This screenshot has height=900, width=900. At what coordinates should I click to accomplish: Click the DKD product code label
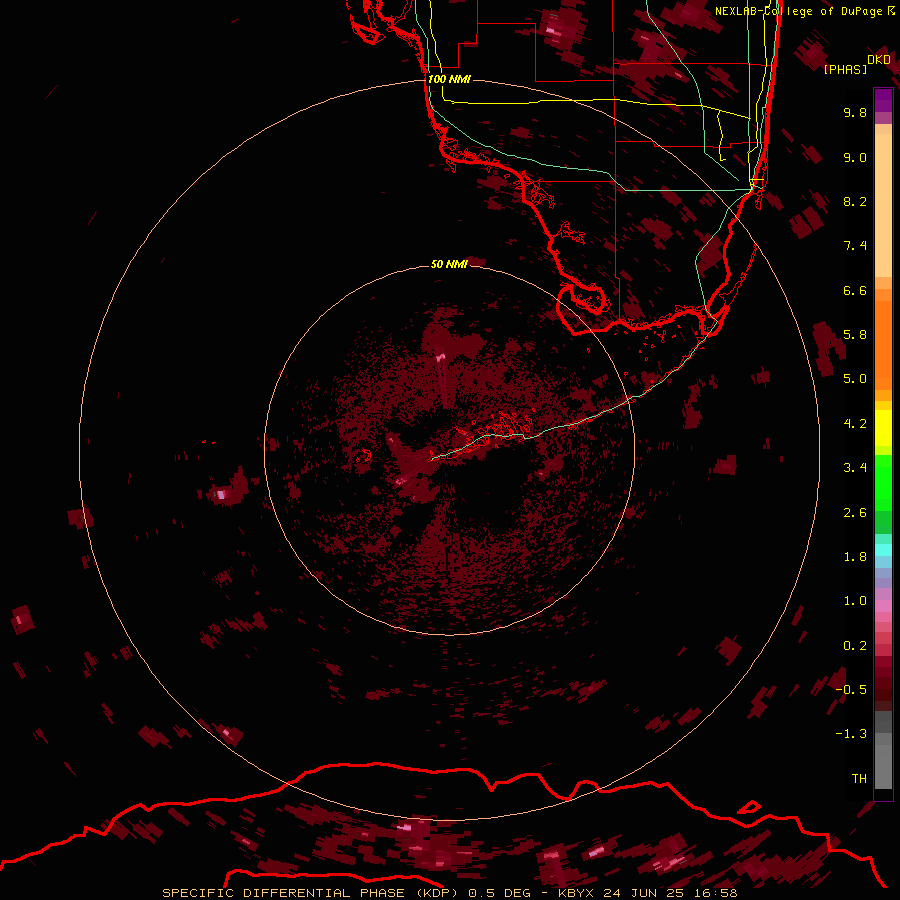click(879, 60)
